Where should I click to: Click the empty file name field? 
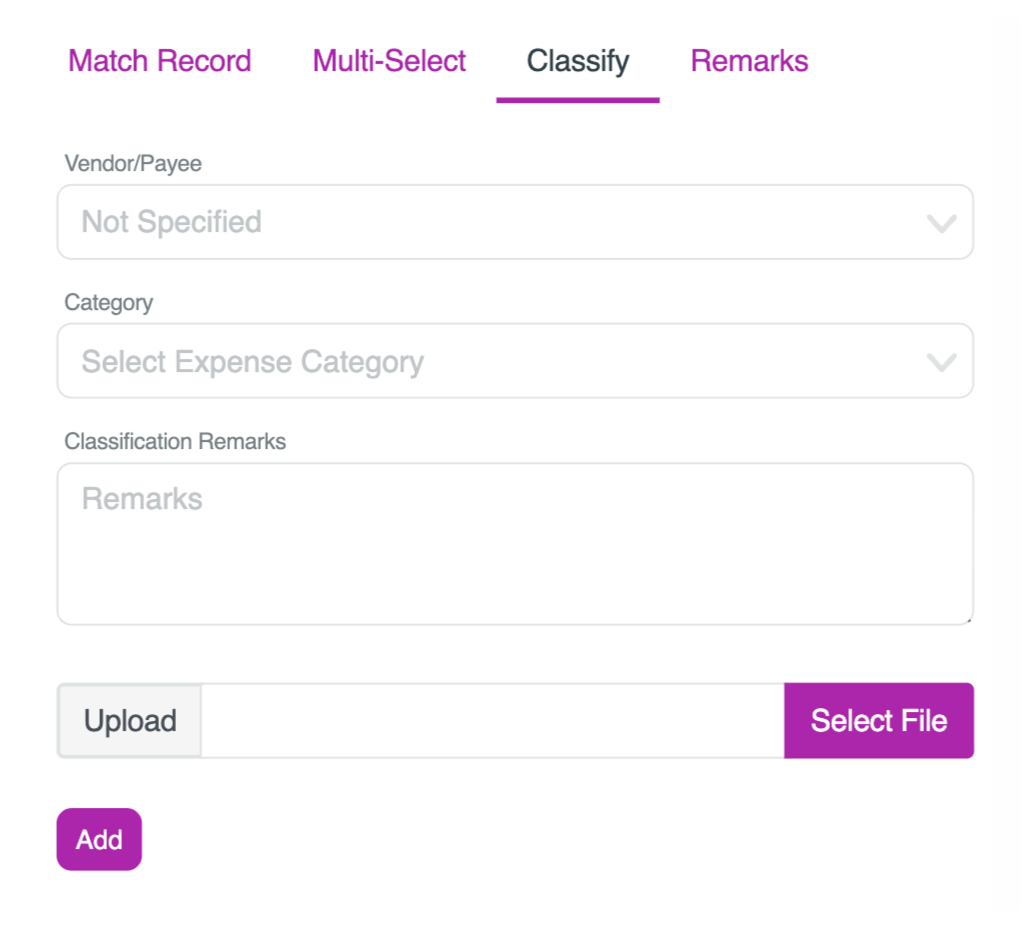[490, 720]
